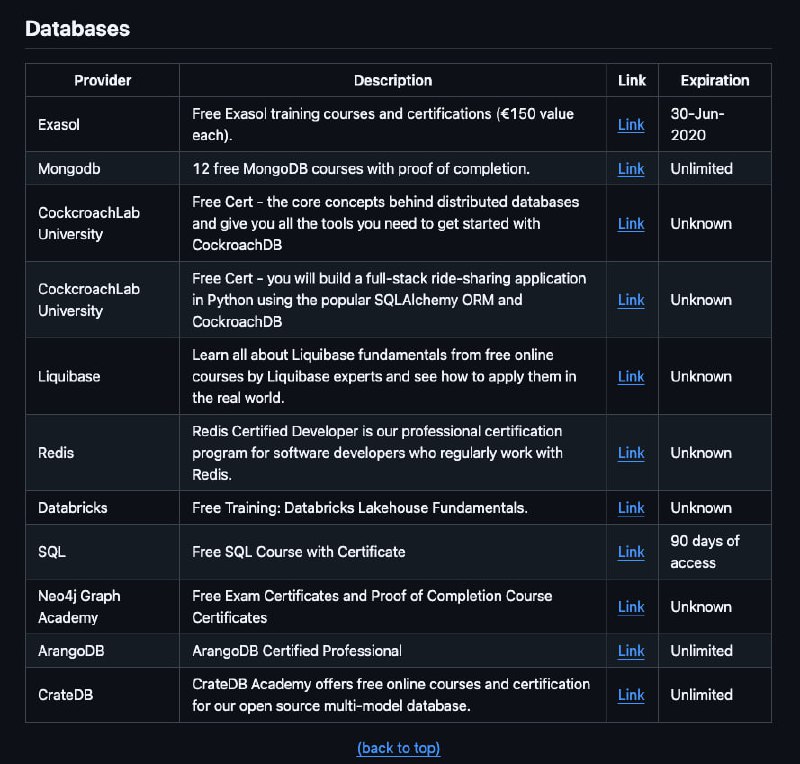Click the Expiration column header
The width and height of the screenshot is (800, 764).
pos(714,80)
